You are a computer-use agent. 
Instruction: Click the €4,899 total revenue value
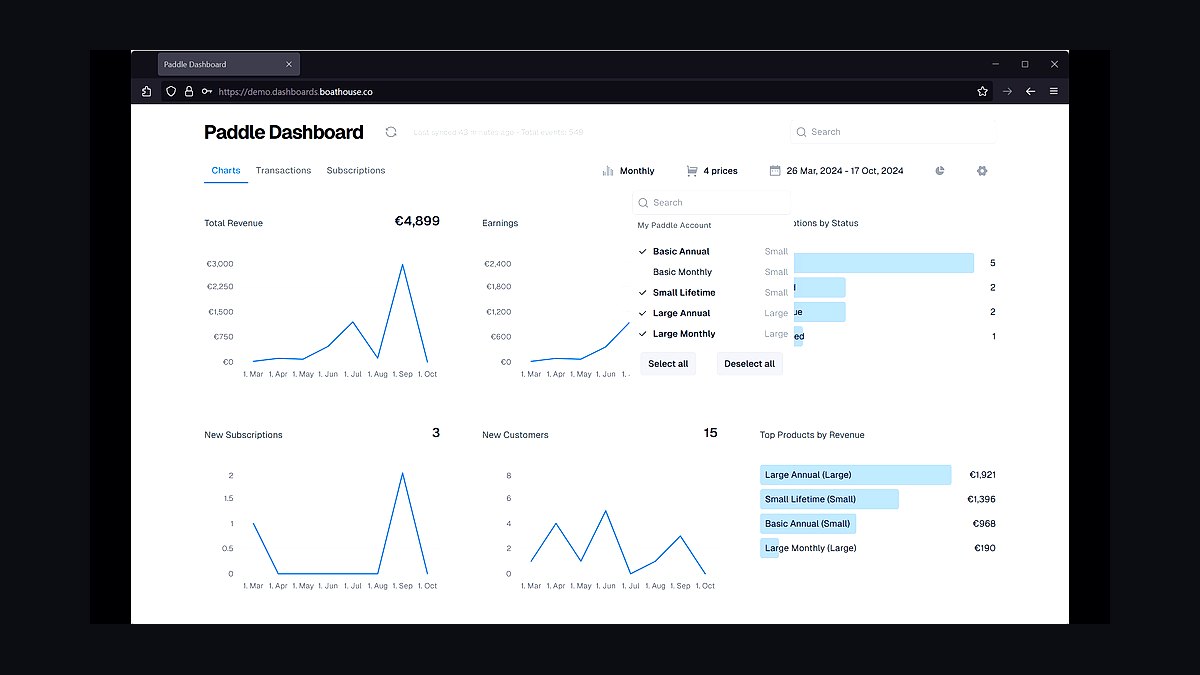[417, 221]
